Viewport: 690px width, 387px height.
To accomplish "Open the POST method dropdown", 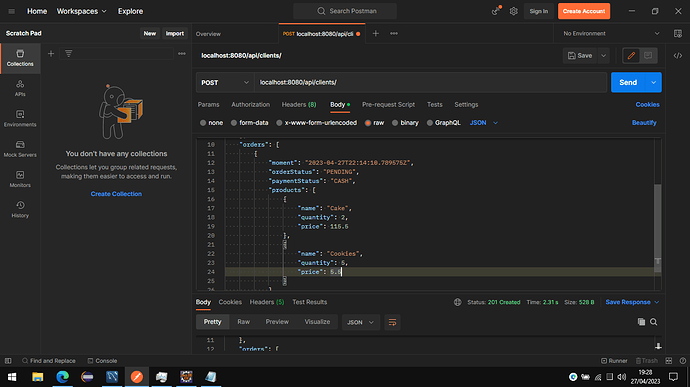I will click(x=225, y=82).
